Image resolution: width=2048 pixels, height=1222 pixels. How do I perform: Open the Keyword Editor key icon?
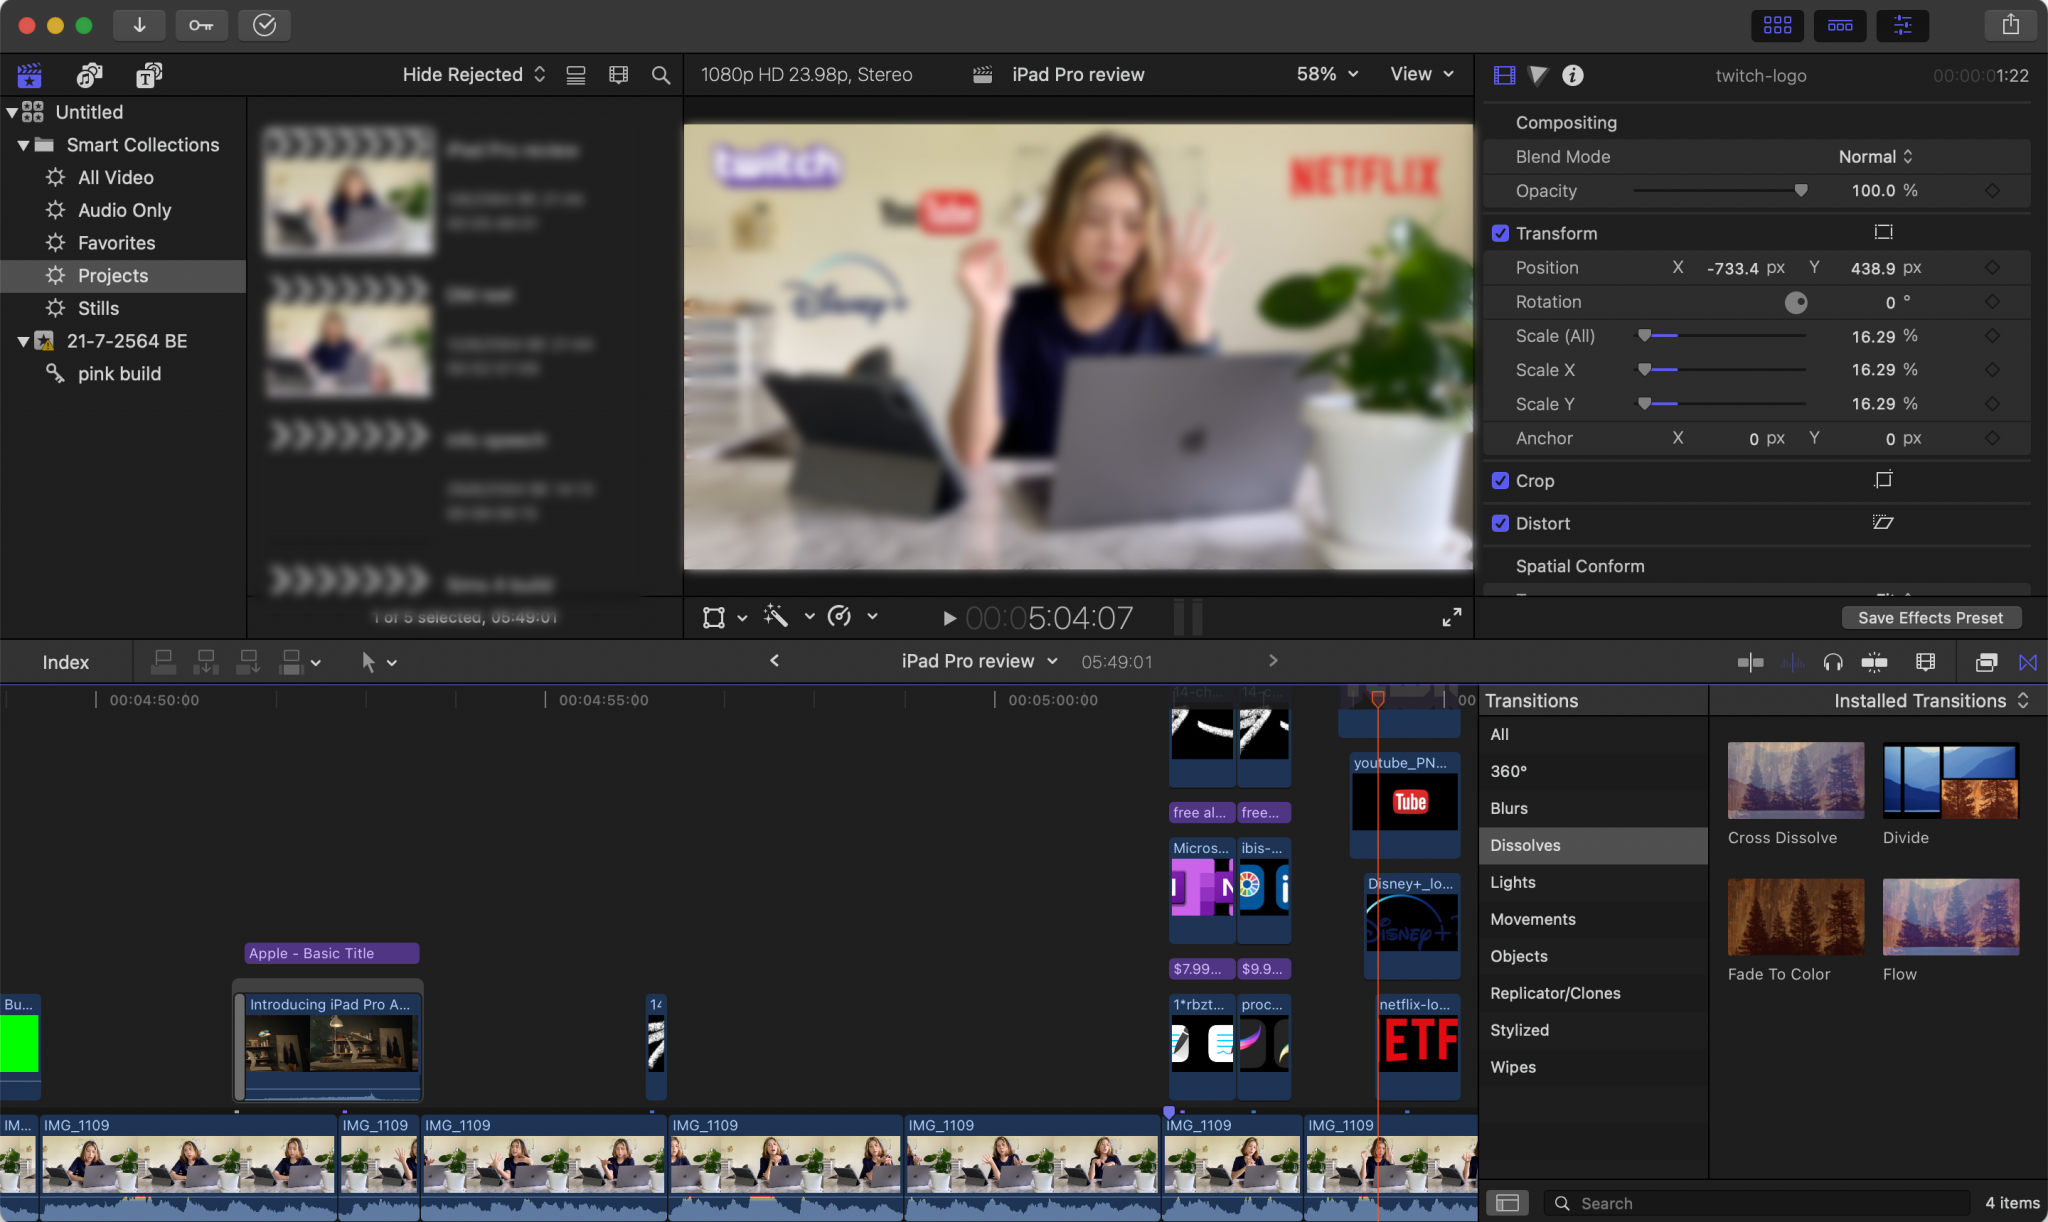pos(201,25)
